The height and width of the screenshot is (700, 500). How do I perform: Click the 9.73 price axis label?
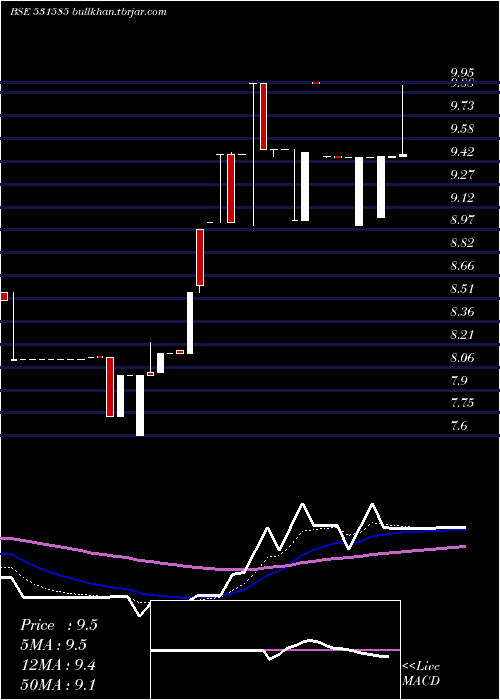[x=462, y=106]
